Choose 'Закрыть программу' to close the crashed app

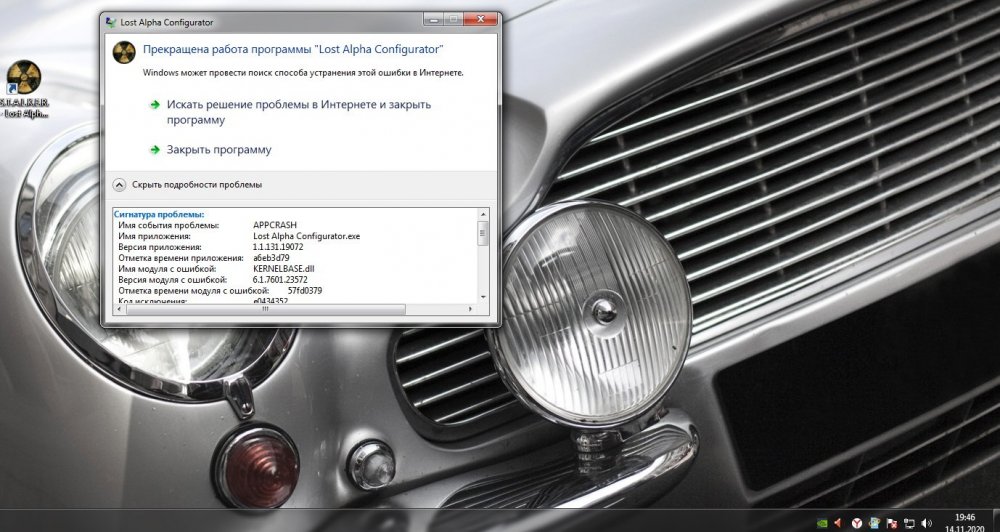(x=219, y=150)
